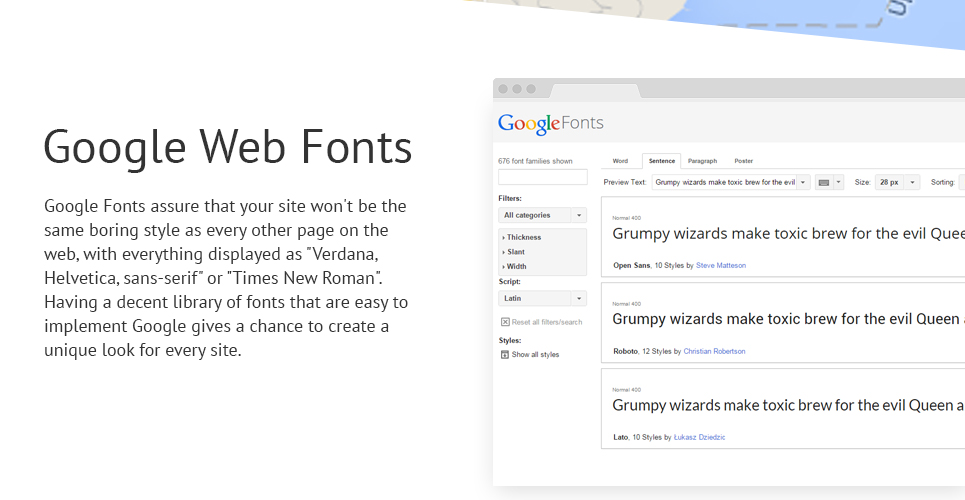Click the font search input field

click(543, 177)
